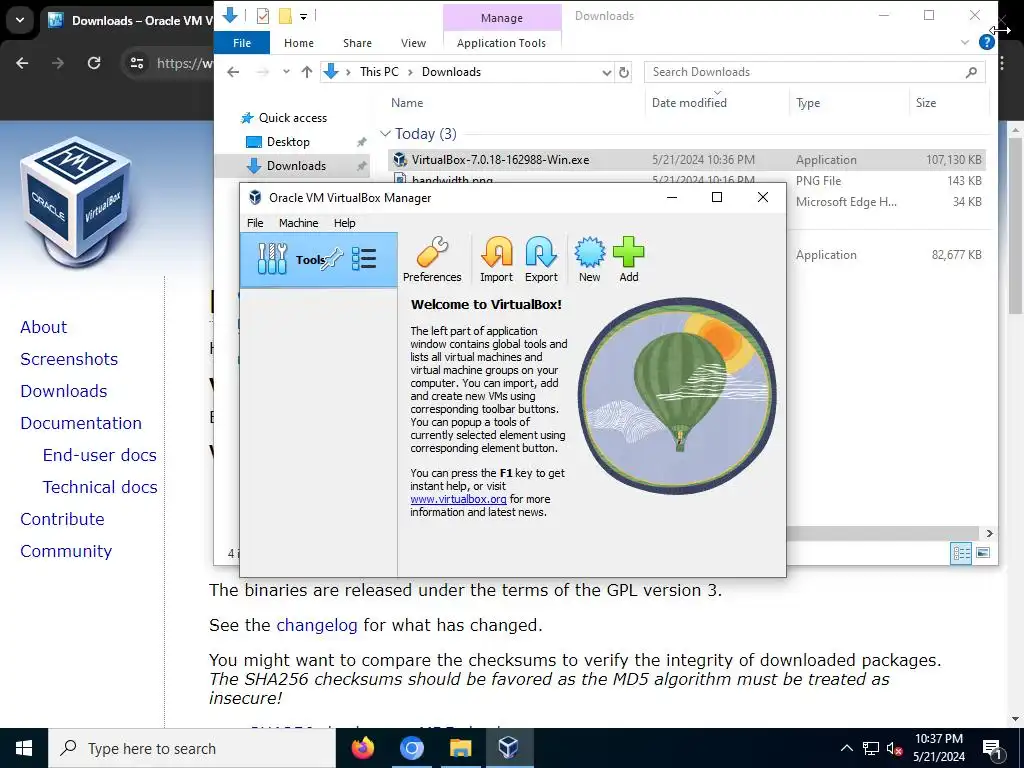Click the New folder quick access icon
The image size is (1024, 768).
click(285, 16)
